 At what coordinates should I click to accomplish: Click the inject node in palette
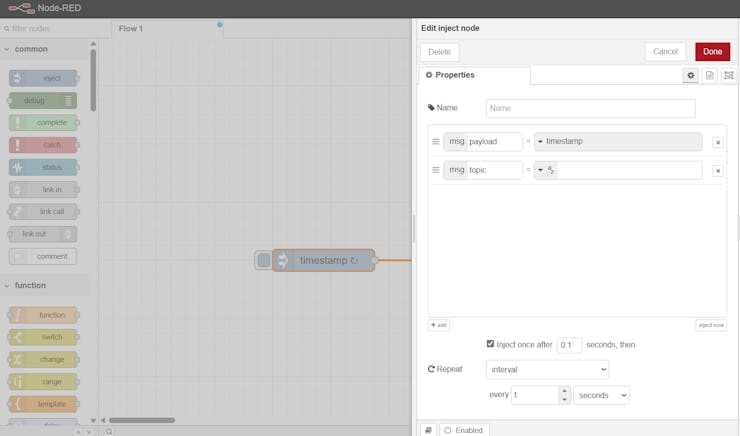point(43,78)
